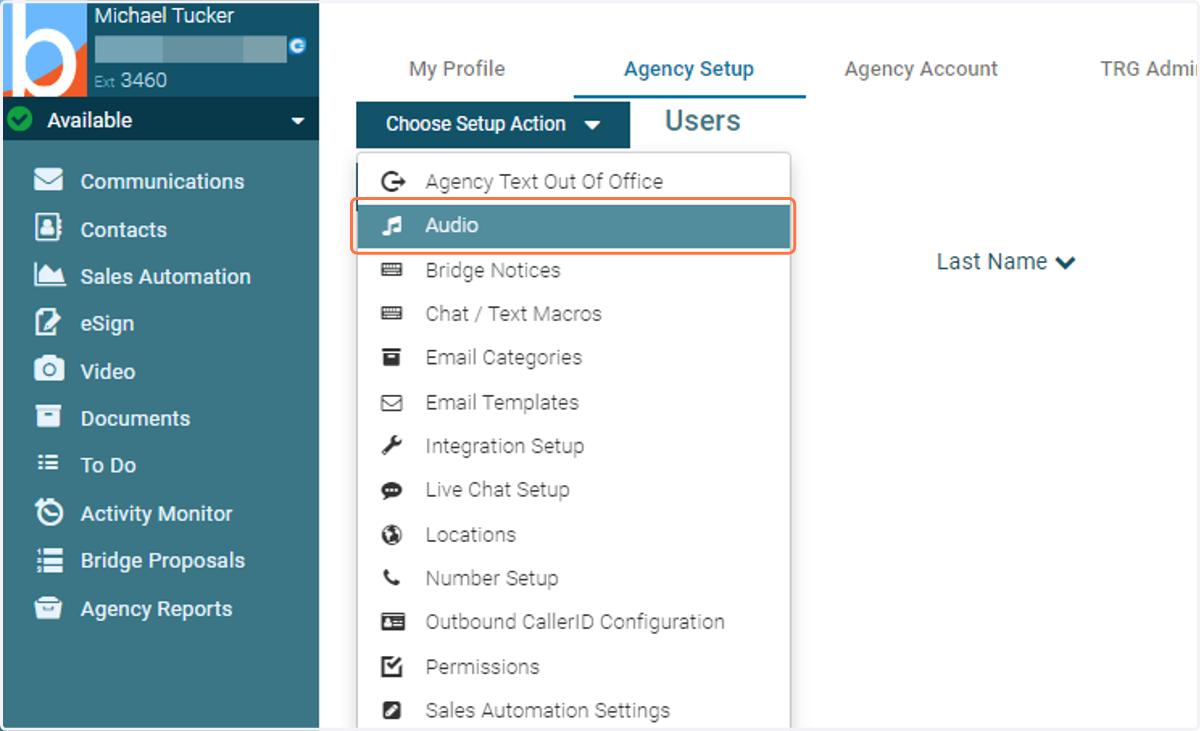
Task: Click the Locations globe icon
Action: (x=392, y=534)
